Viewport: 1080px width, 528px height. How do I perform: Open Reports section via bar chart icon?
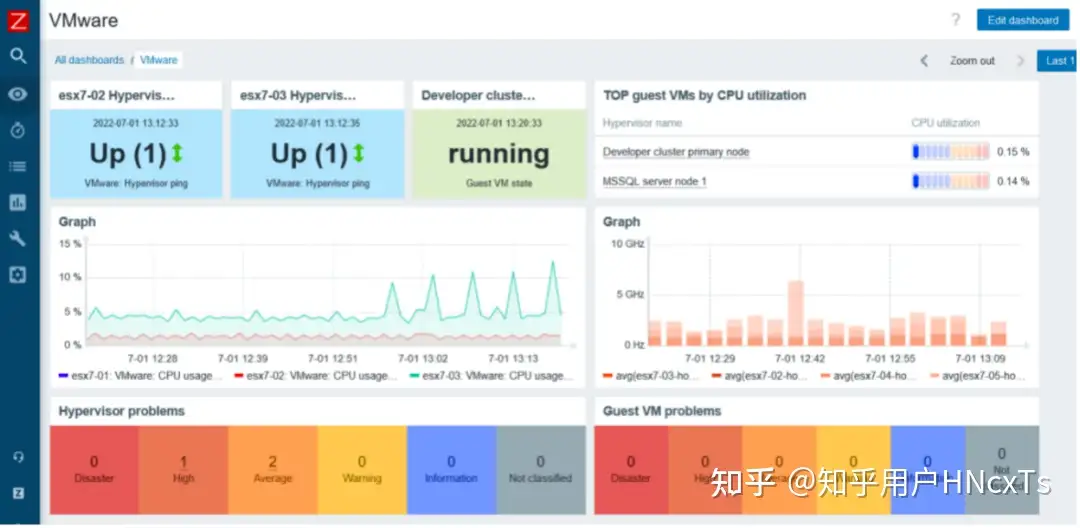(x=18, y=202)
